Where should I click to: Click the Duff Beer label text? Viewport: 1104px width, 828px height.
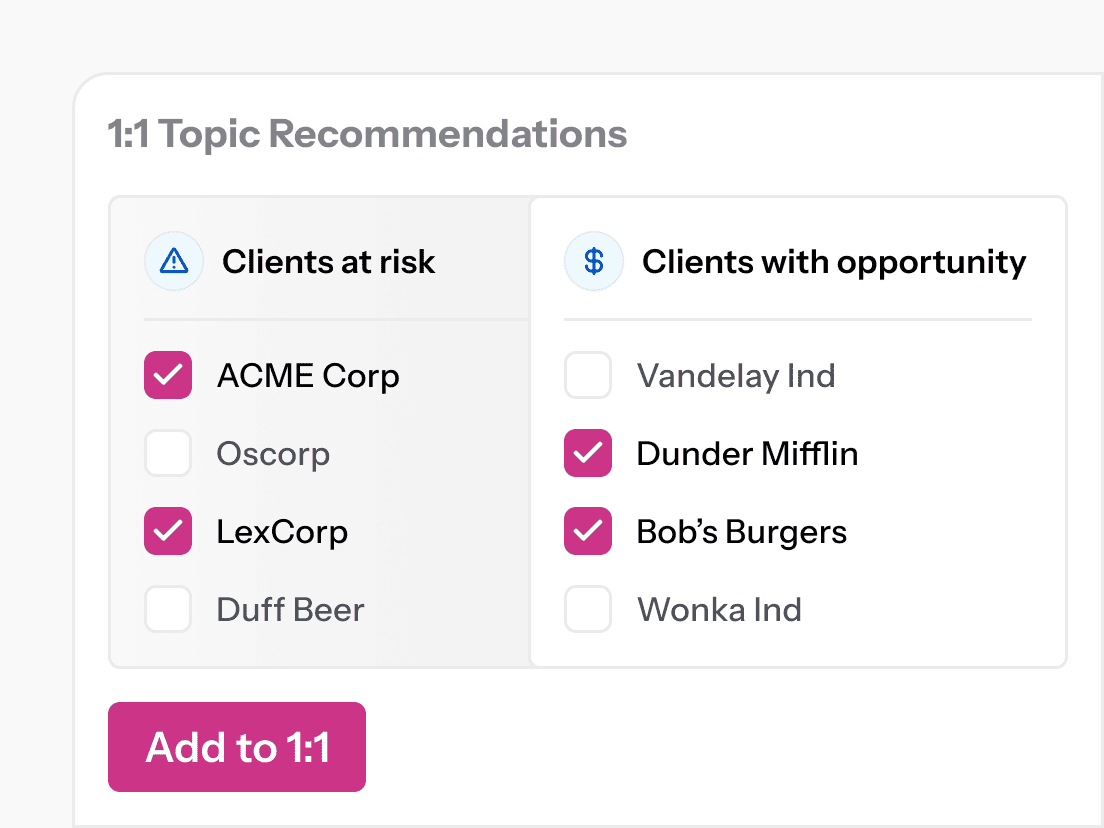pyautogui.click(x=290, y=610)
